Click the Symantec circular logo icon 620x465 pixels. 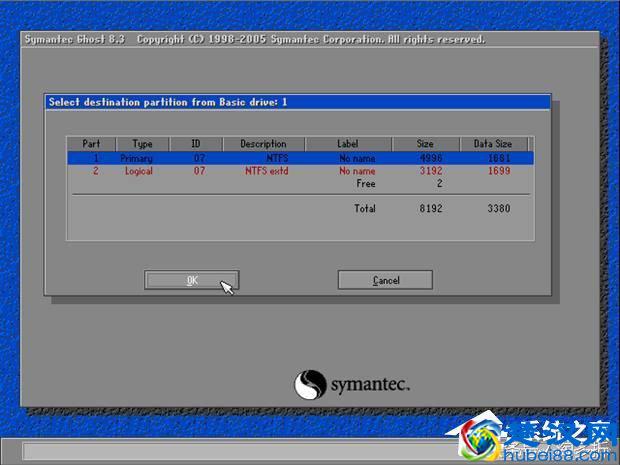(x=310, y=385)
